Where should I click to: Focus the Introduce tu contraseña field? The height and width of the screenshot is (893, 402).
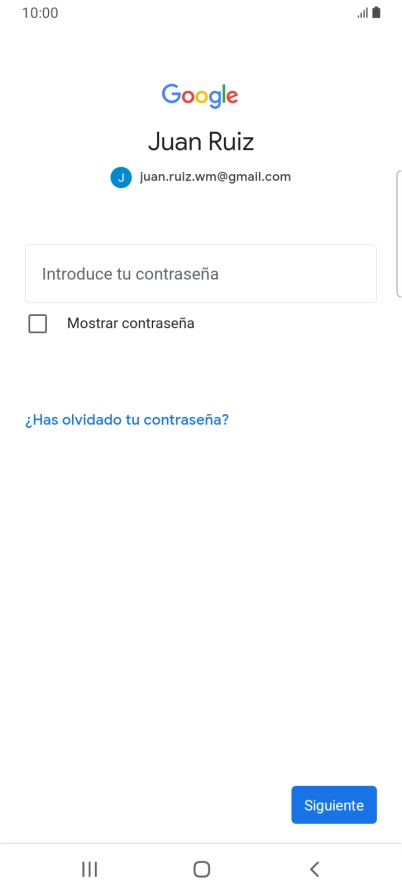tap(201, 274)
